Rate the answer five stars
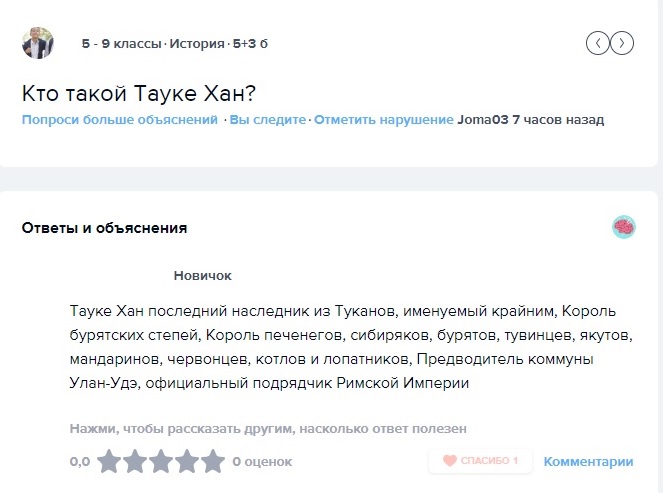 pos(212,461)
